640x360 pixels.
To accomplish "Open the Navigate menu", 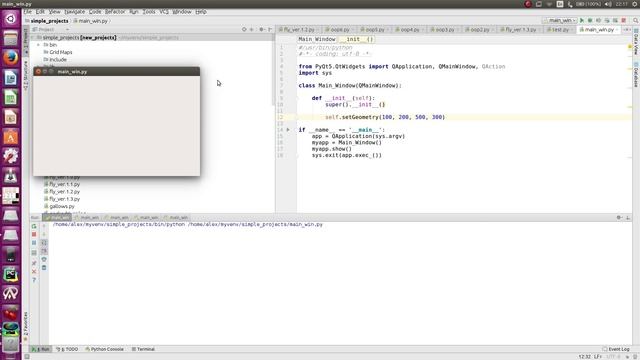I will (x=75, y=12).
